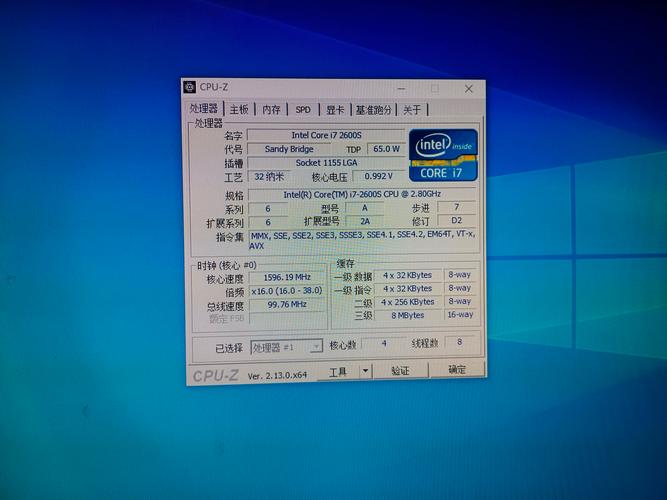Go to the 关于 tab
This screenshot has width=667, height=500.
[x=412, y=110]
